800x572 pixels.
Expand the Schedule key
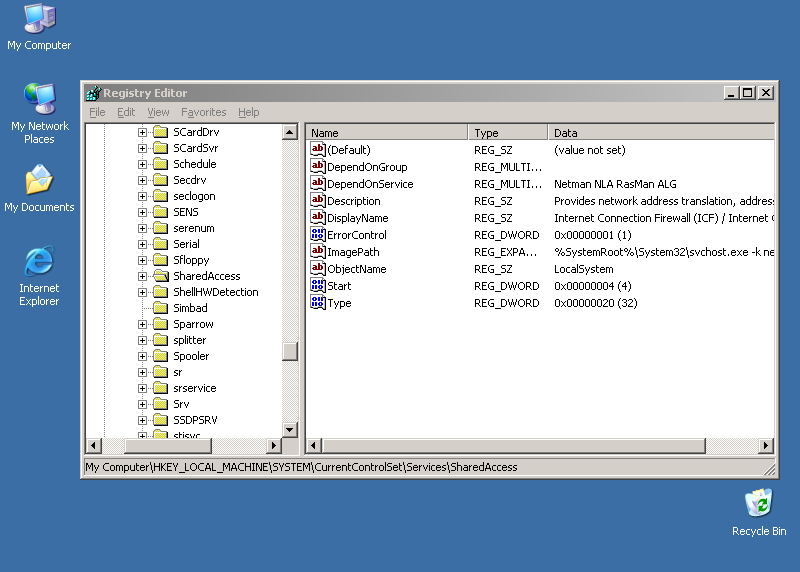click(142, 164)
